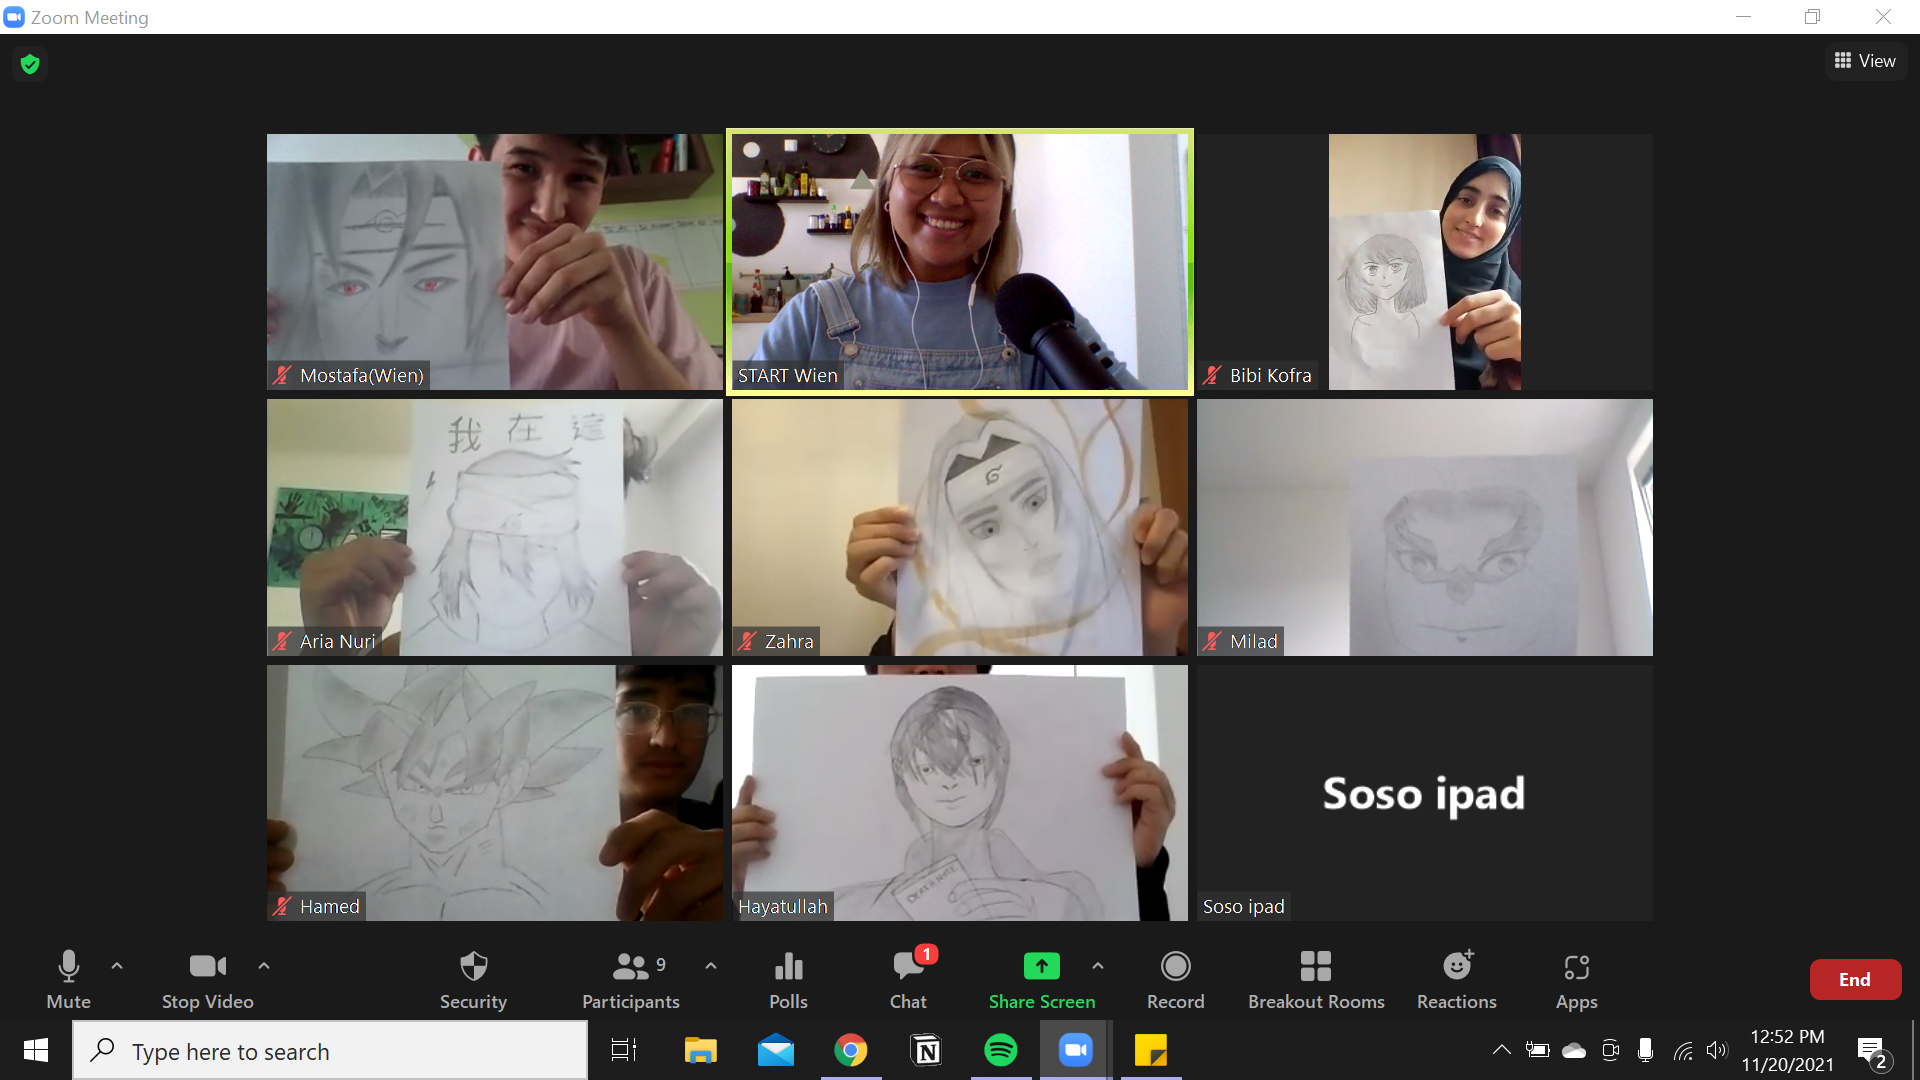This screenshot has width=1920, height=1080.
Task: Click the Zoom Meeting title bar icon
Action: (14, 17)
